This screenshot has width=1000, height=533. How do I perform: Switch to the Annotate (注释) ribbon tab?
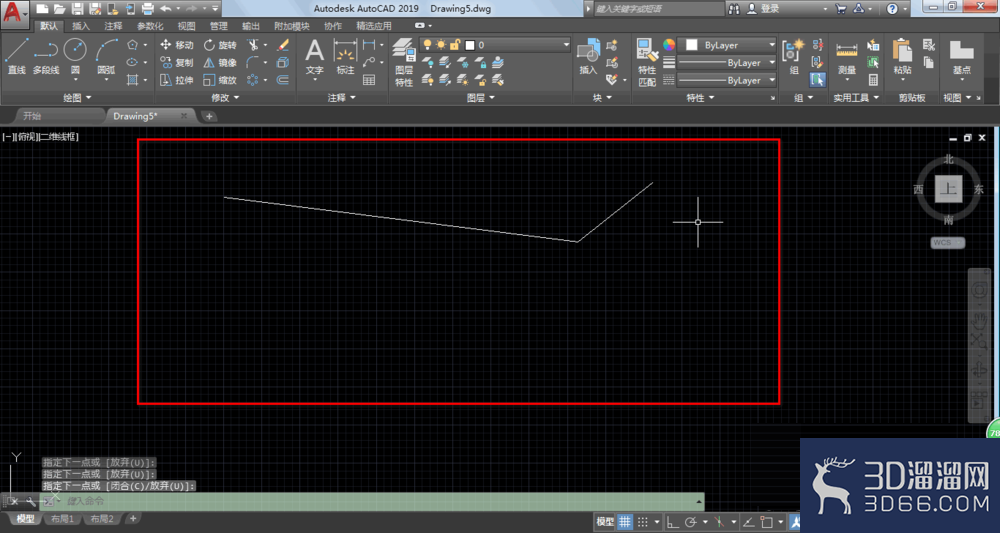[x=114, y=26]
